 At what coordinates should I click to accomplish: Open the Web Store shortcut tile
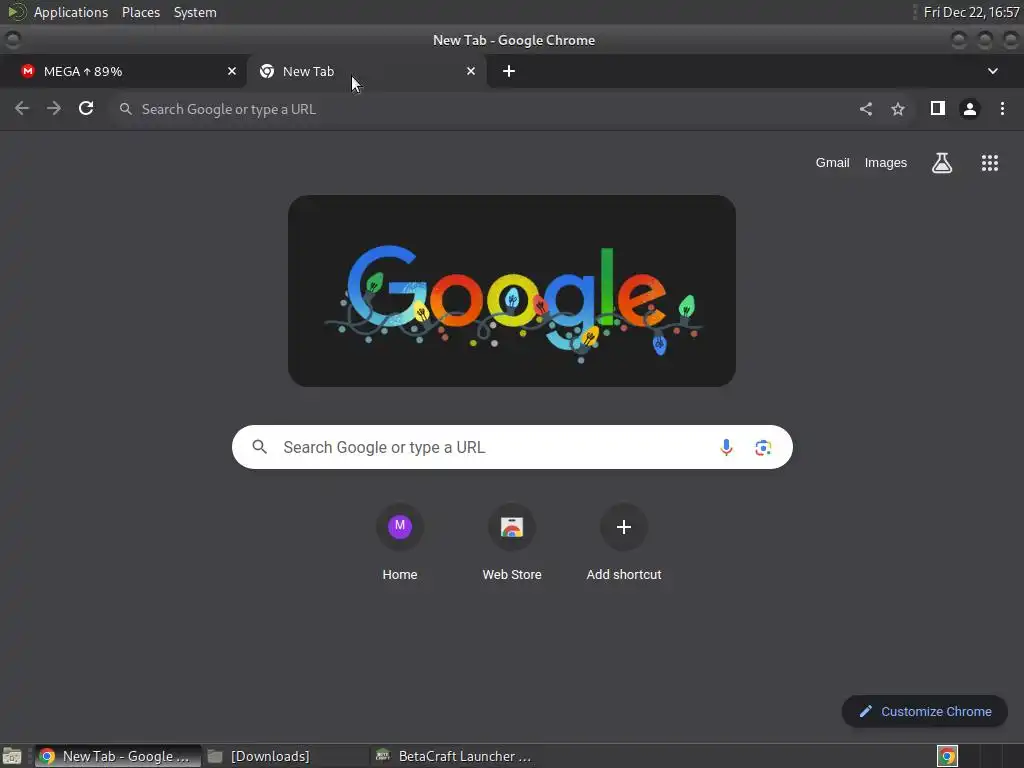512,543
